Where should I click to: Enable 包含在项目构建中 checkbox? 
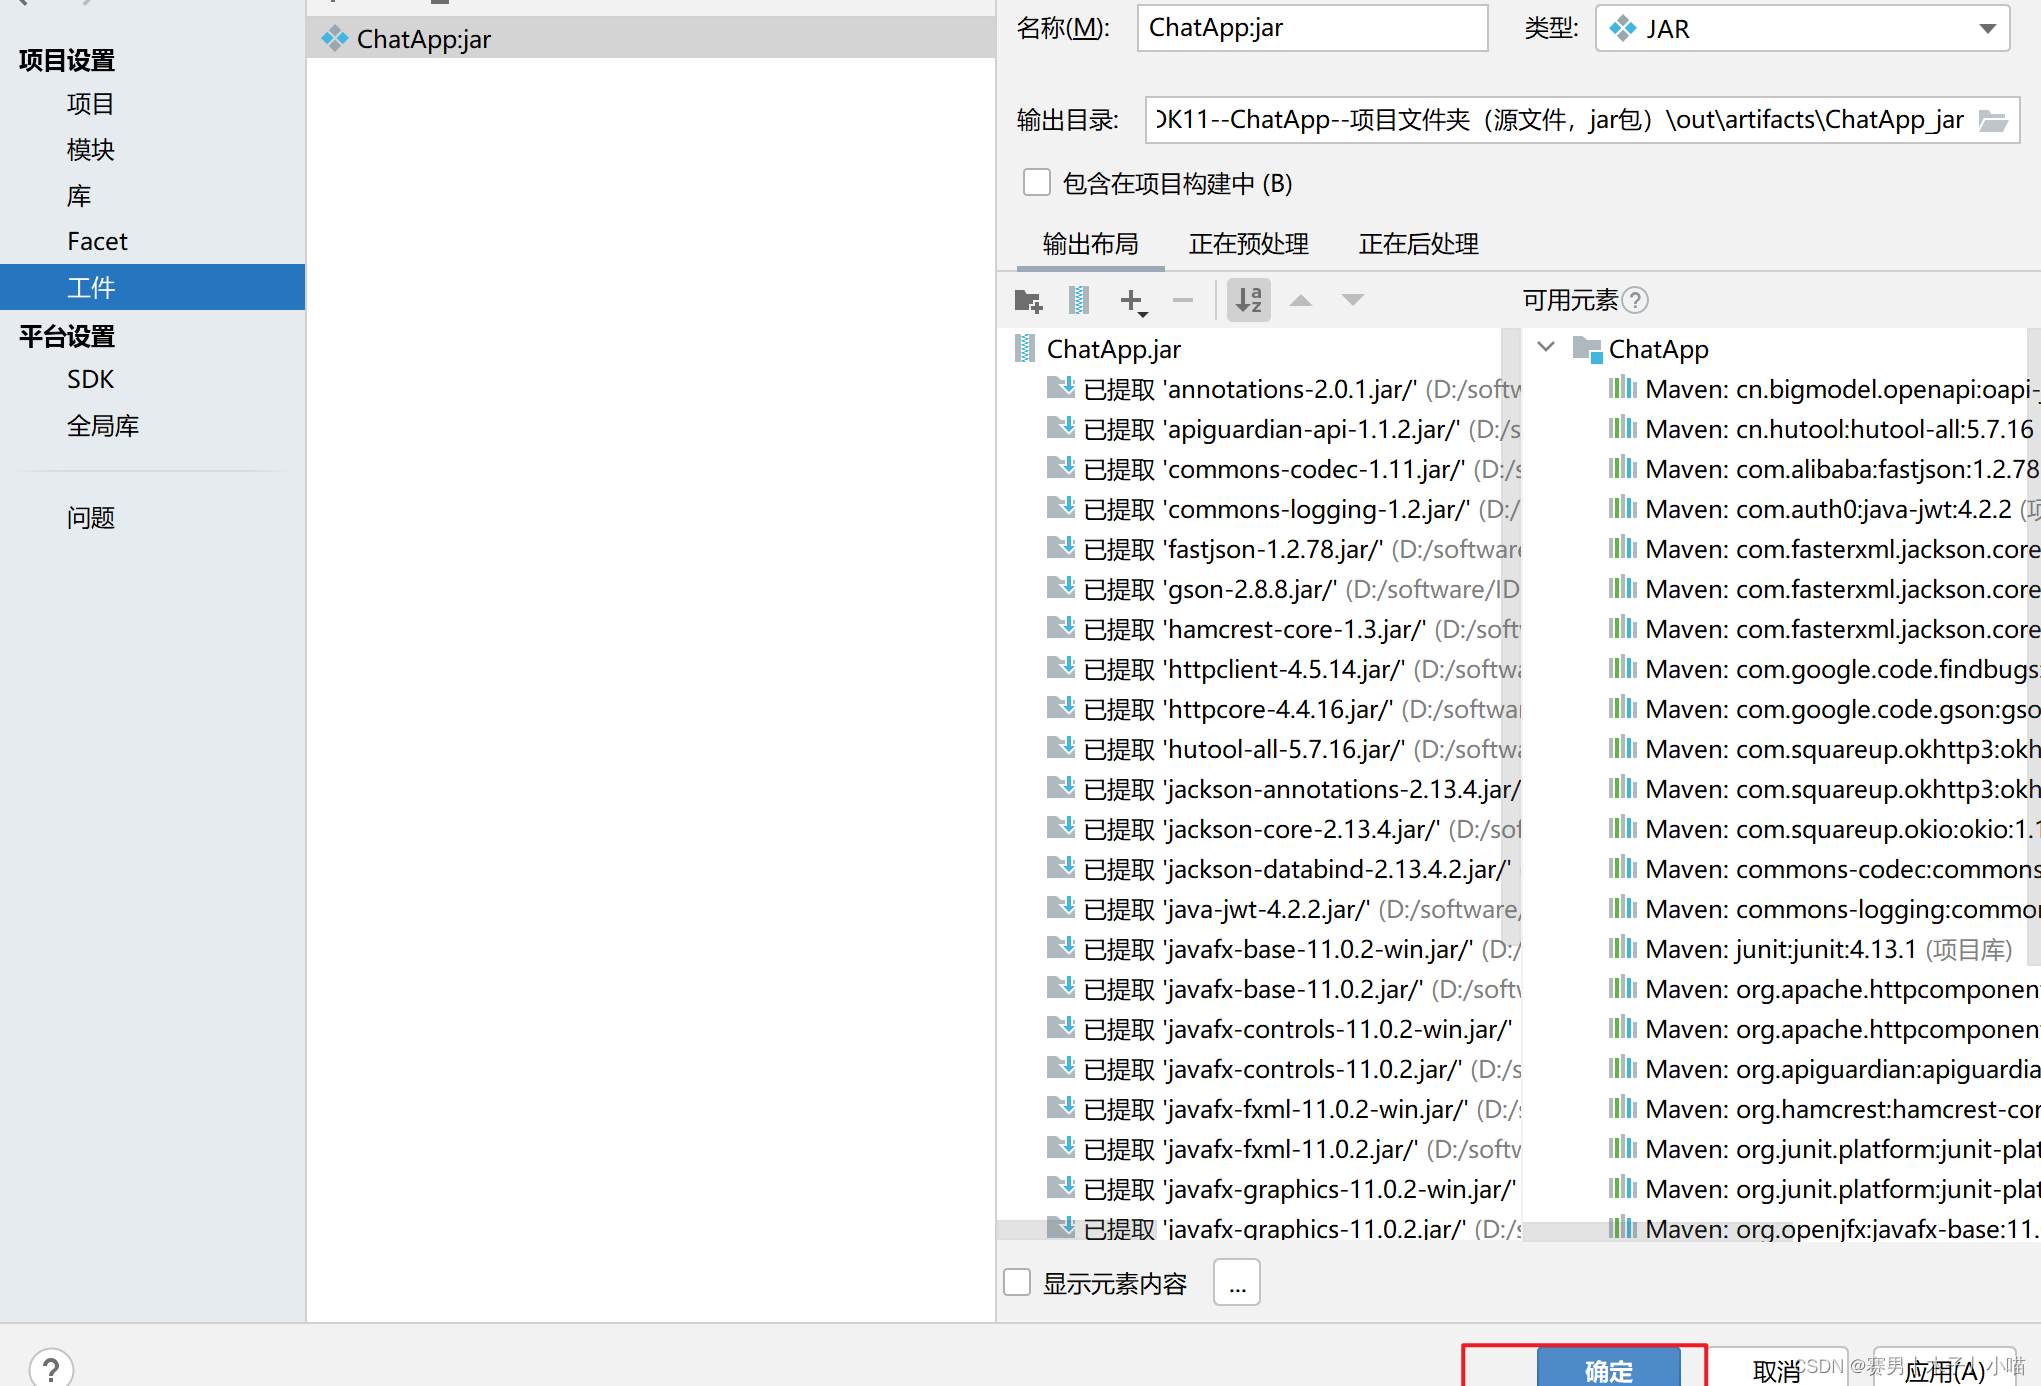tap(1037, 183)
